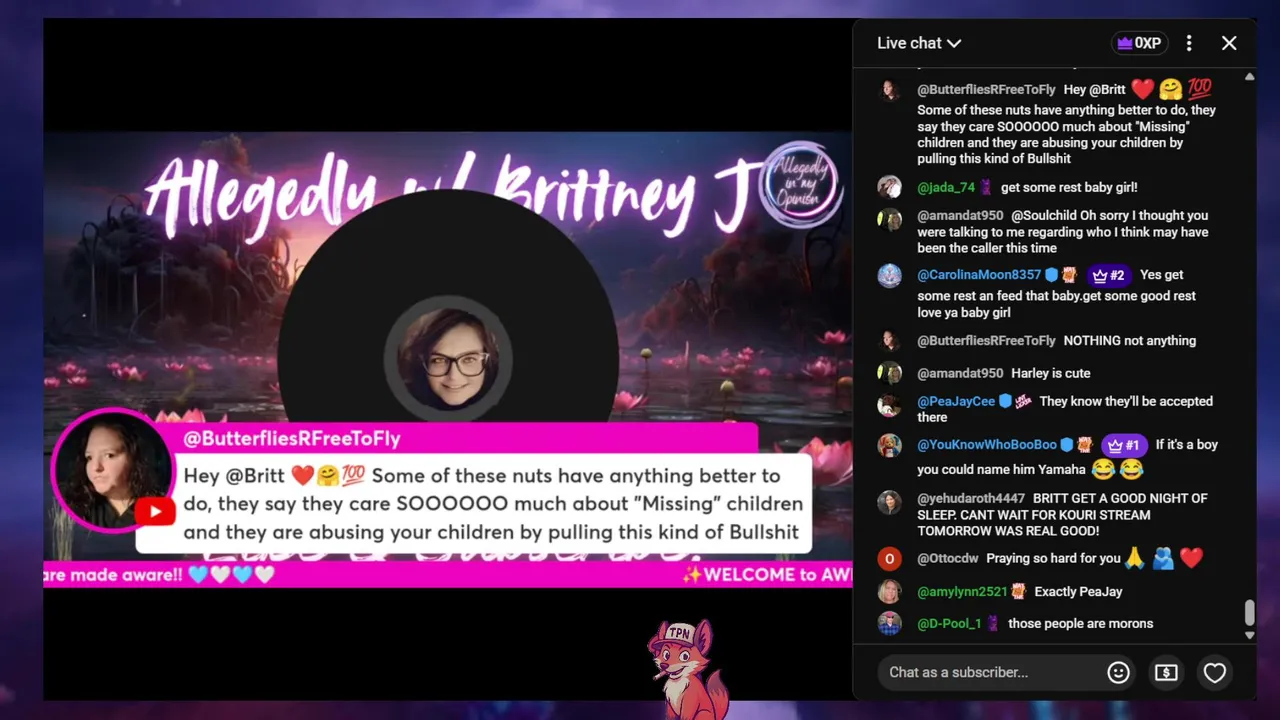1280x720 pixels.
Task: Click @amylynn2521 orange member badge
Action: click(1018, 591)
